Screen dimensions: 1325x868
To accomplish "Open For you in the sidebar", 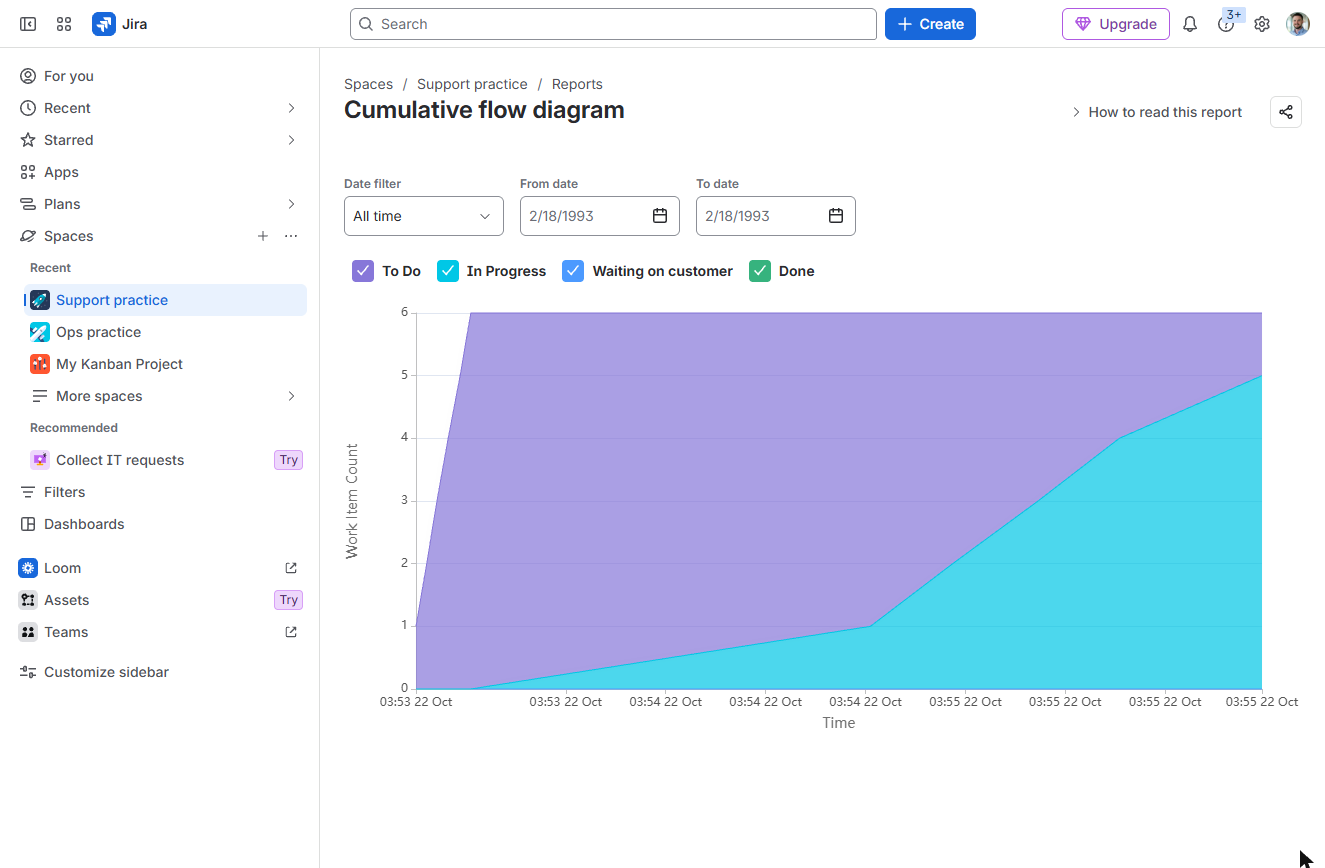I will [162, 76].
